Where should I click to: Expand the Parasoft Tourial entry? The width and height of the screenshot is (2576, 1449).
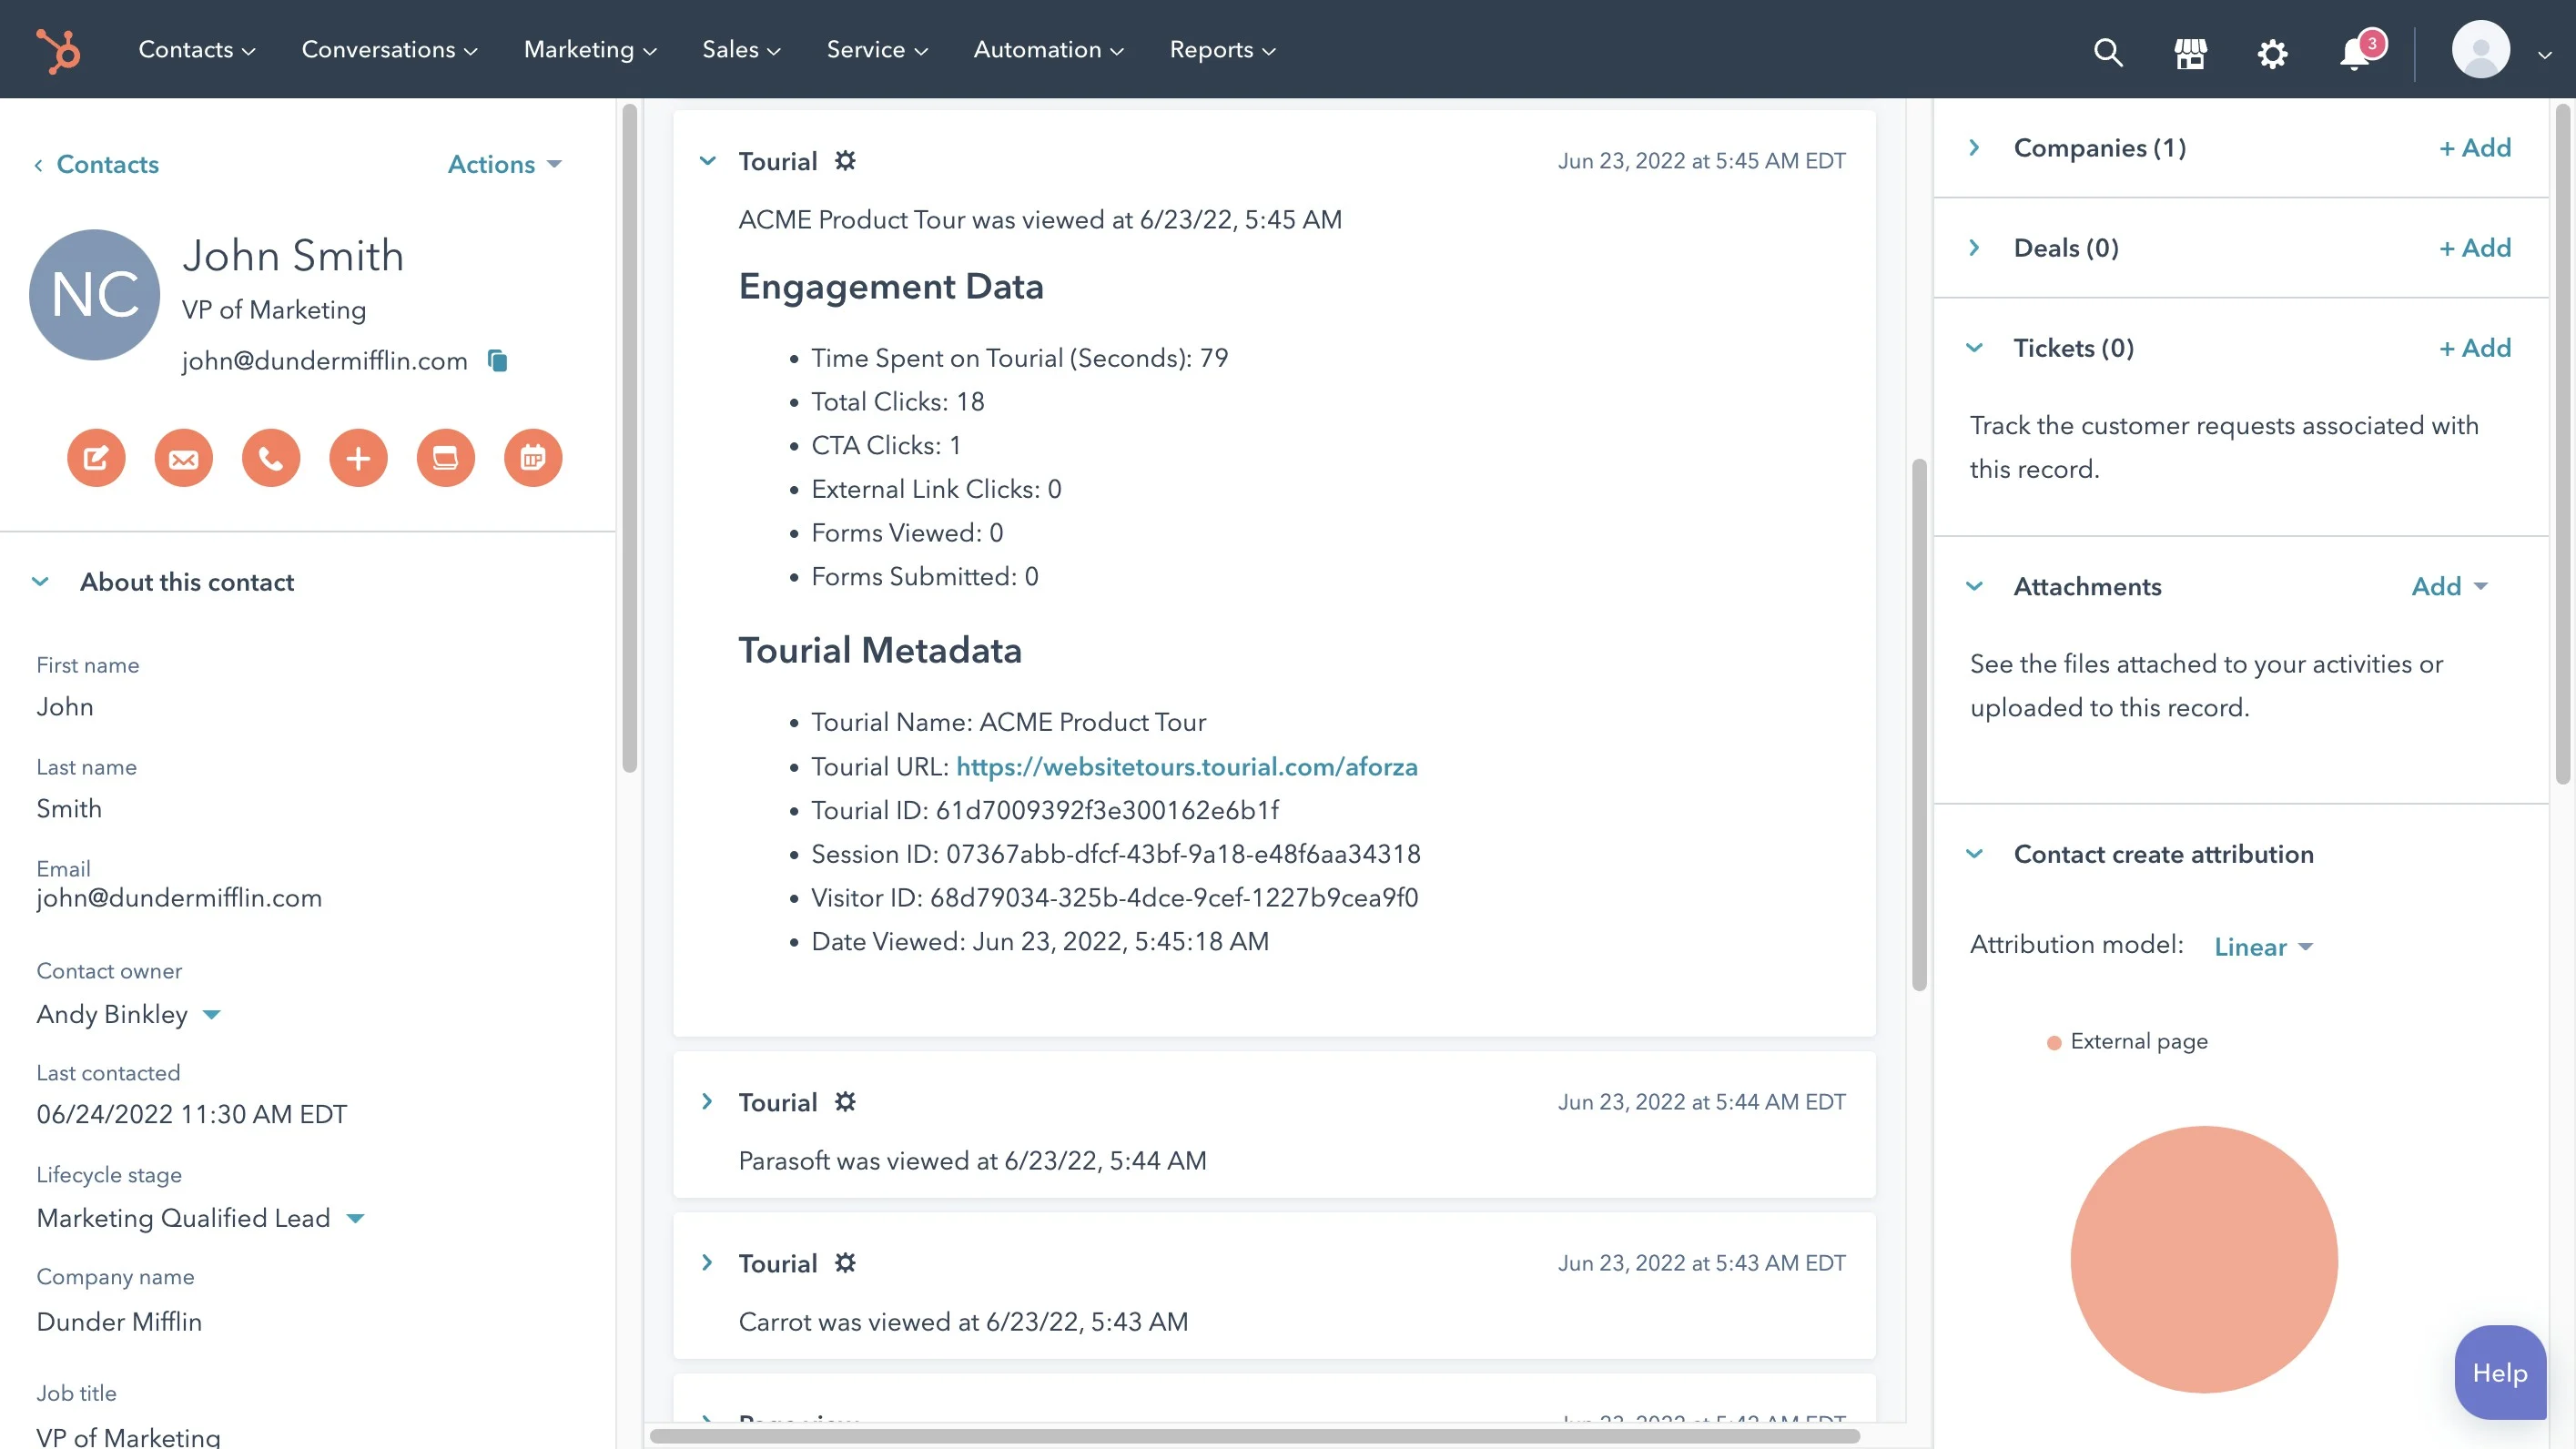(x=707, y=1101)
